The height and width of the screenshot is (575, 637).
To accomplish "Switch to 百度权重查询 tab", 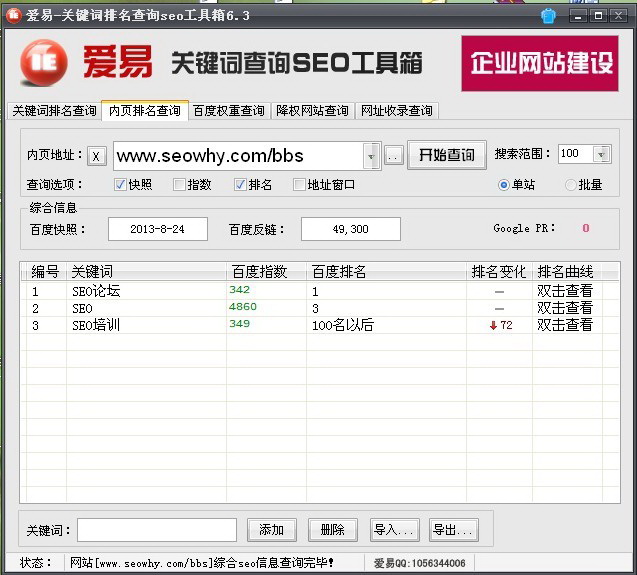I will coord(229,111).
